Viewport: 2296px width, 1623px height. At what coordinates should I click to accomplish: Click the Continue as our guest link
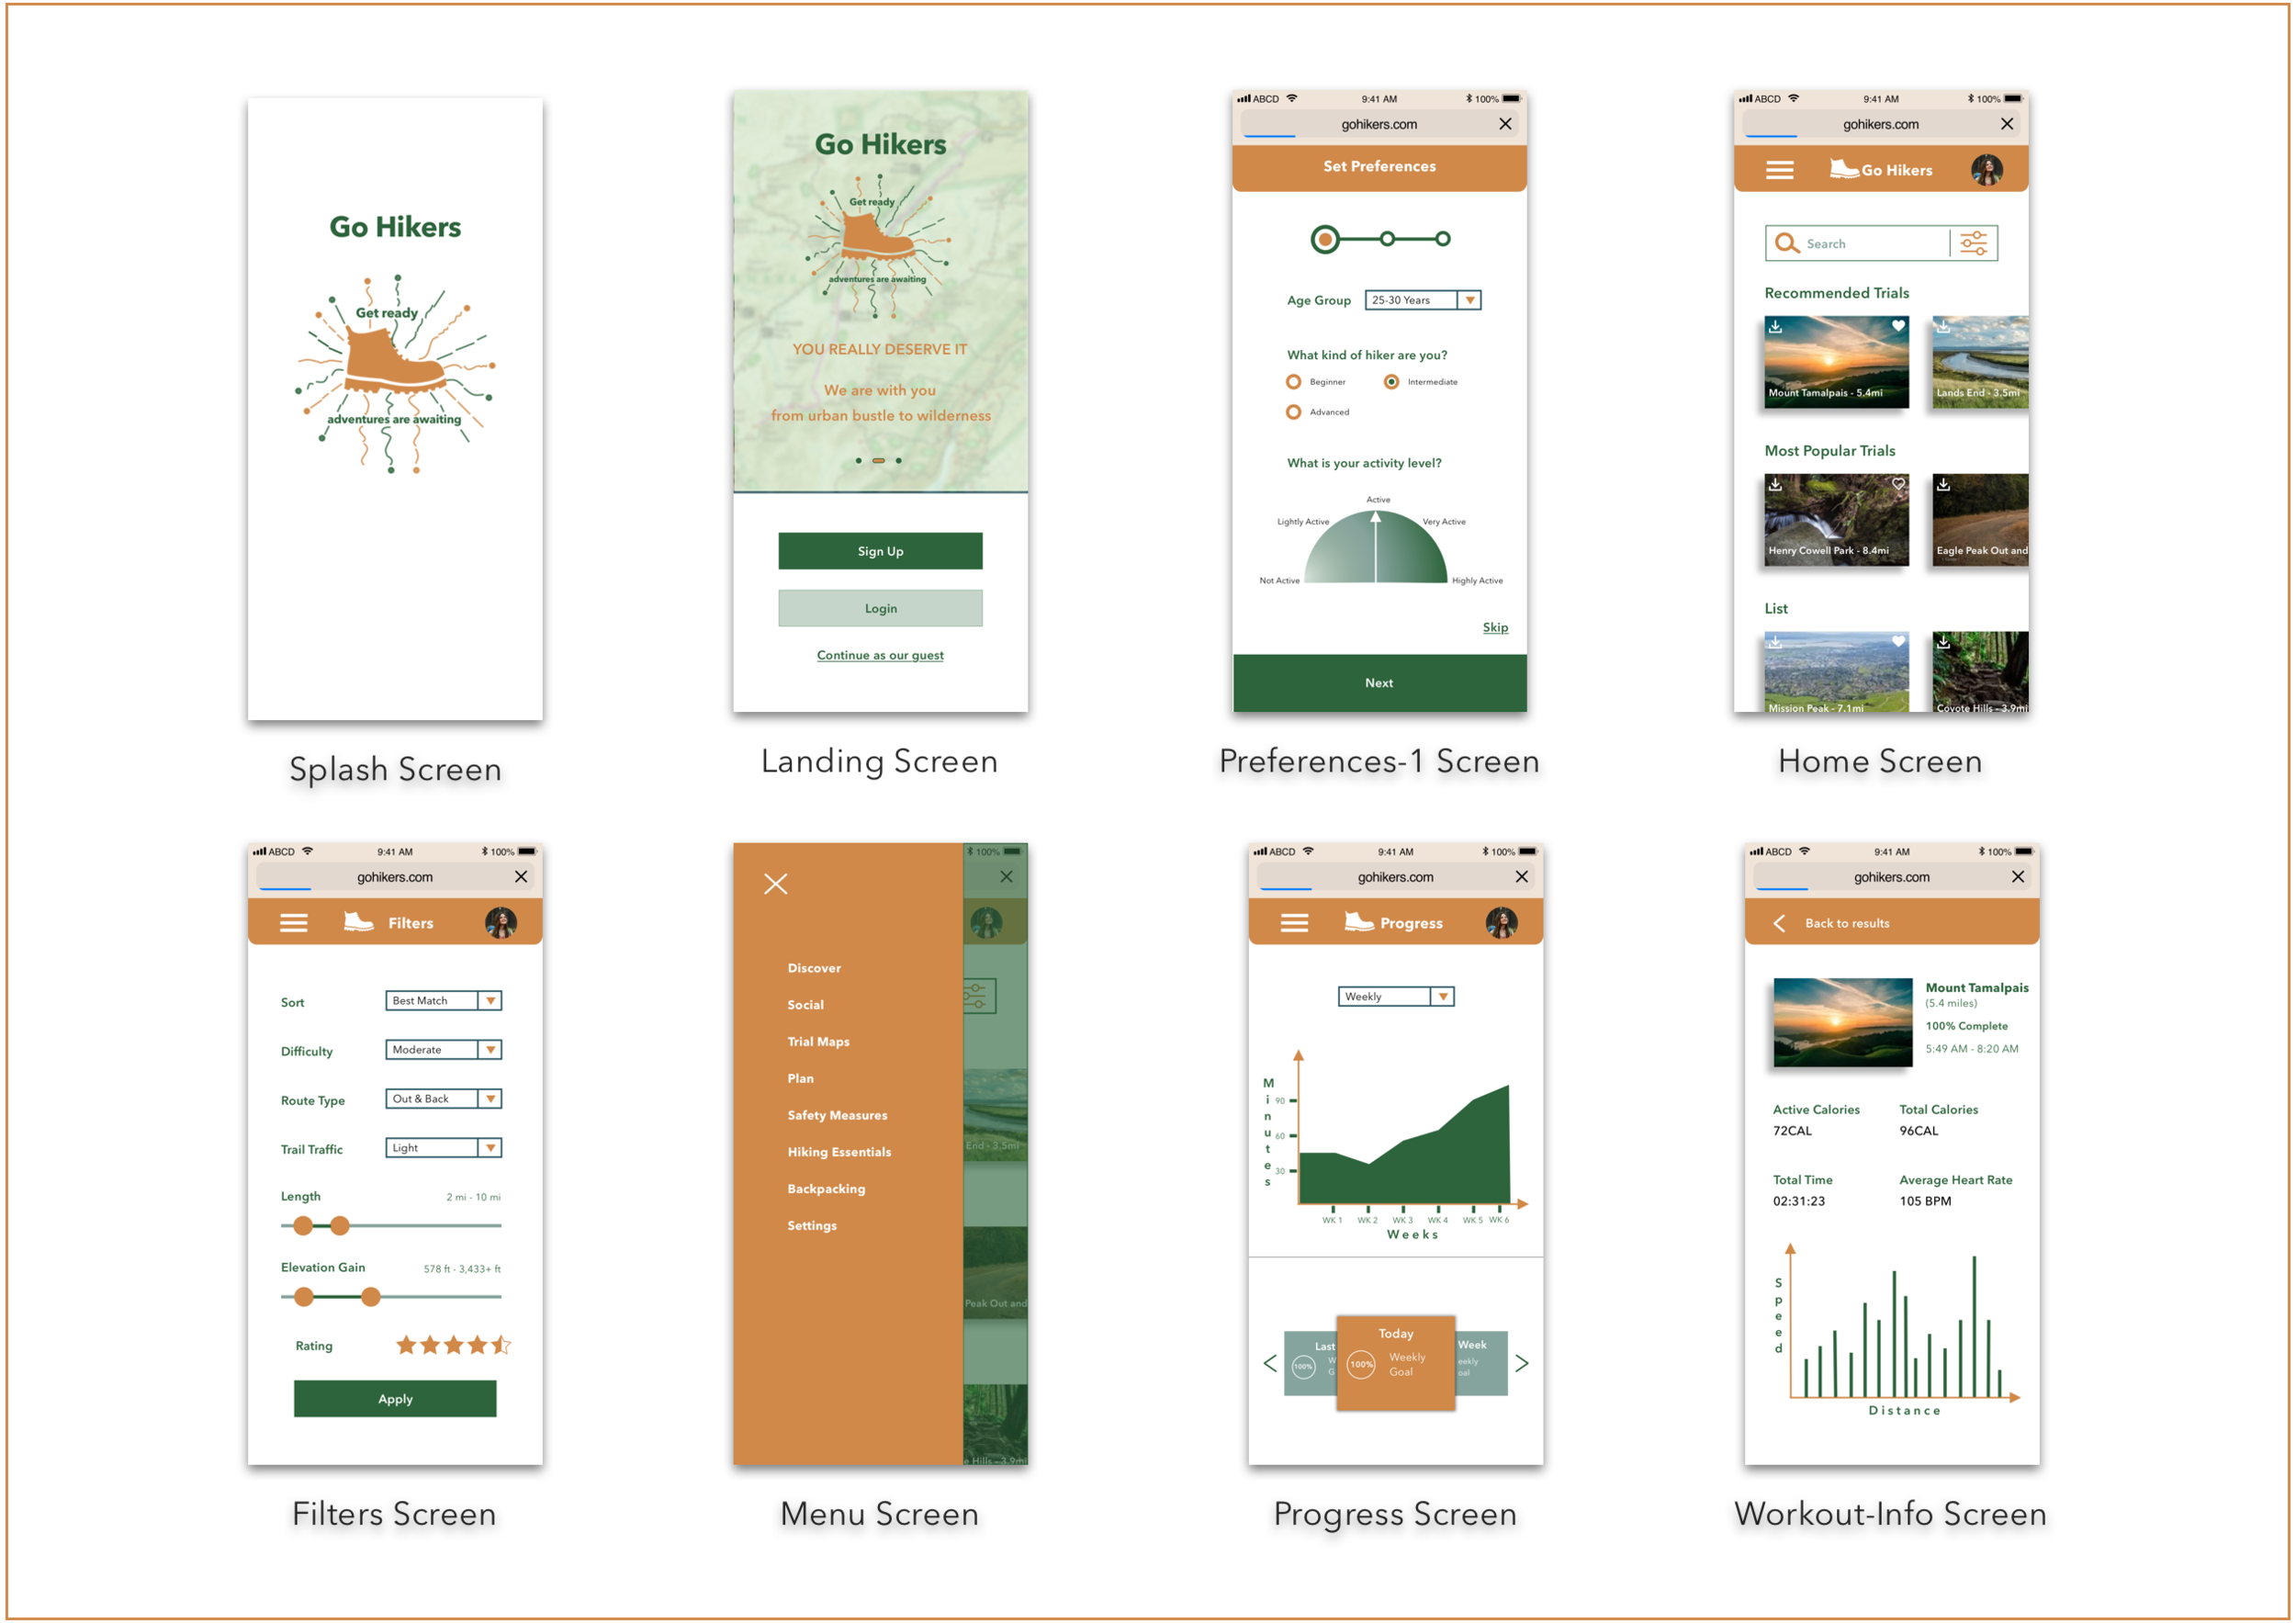coord(880,655)
